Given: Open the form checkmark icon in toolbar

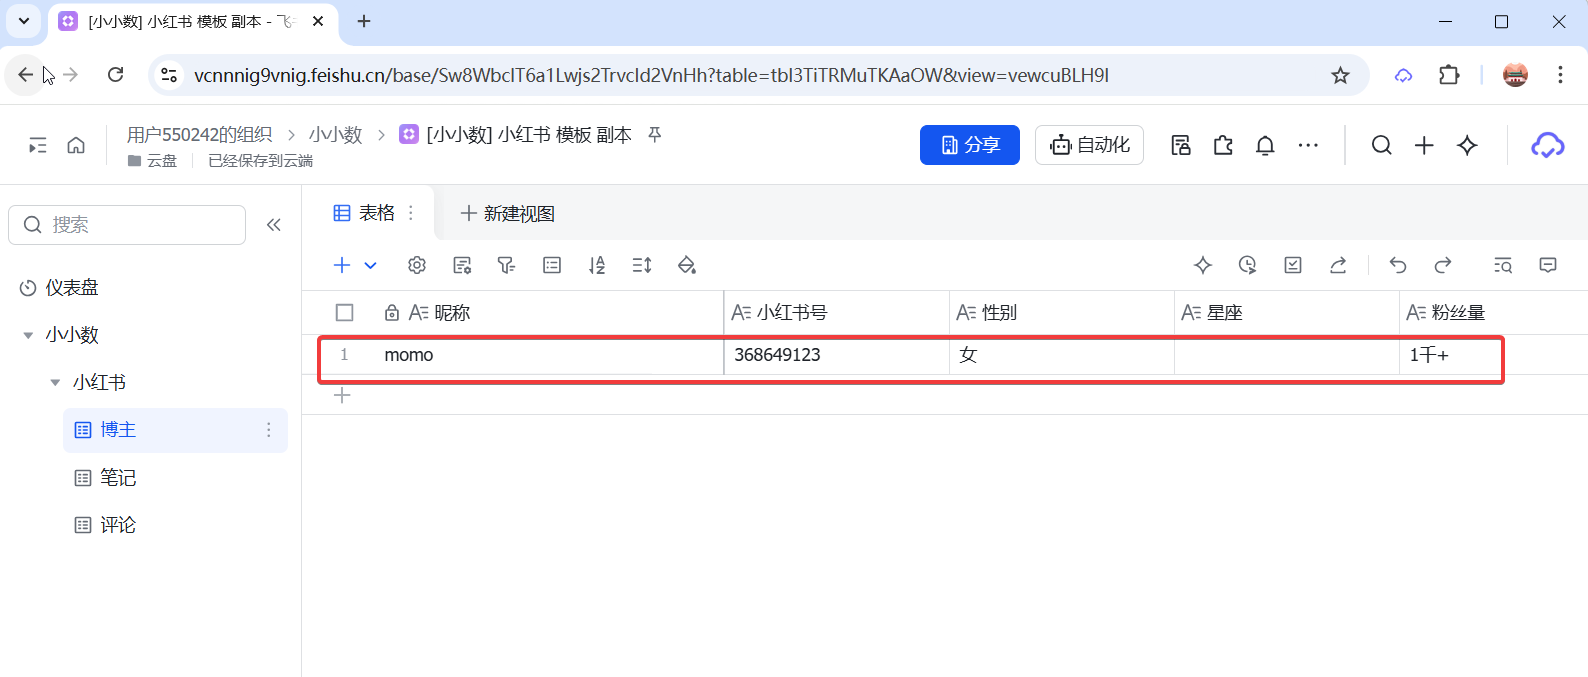Looking at the screenshot, I should (x=1293, y=265).
